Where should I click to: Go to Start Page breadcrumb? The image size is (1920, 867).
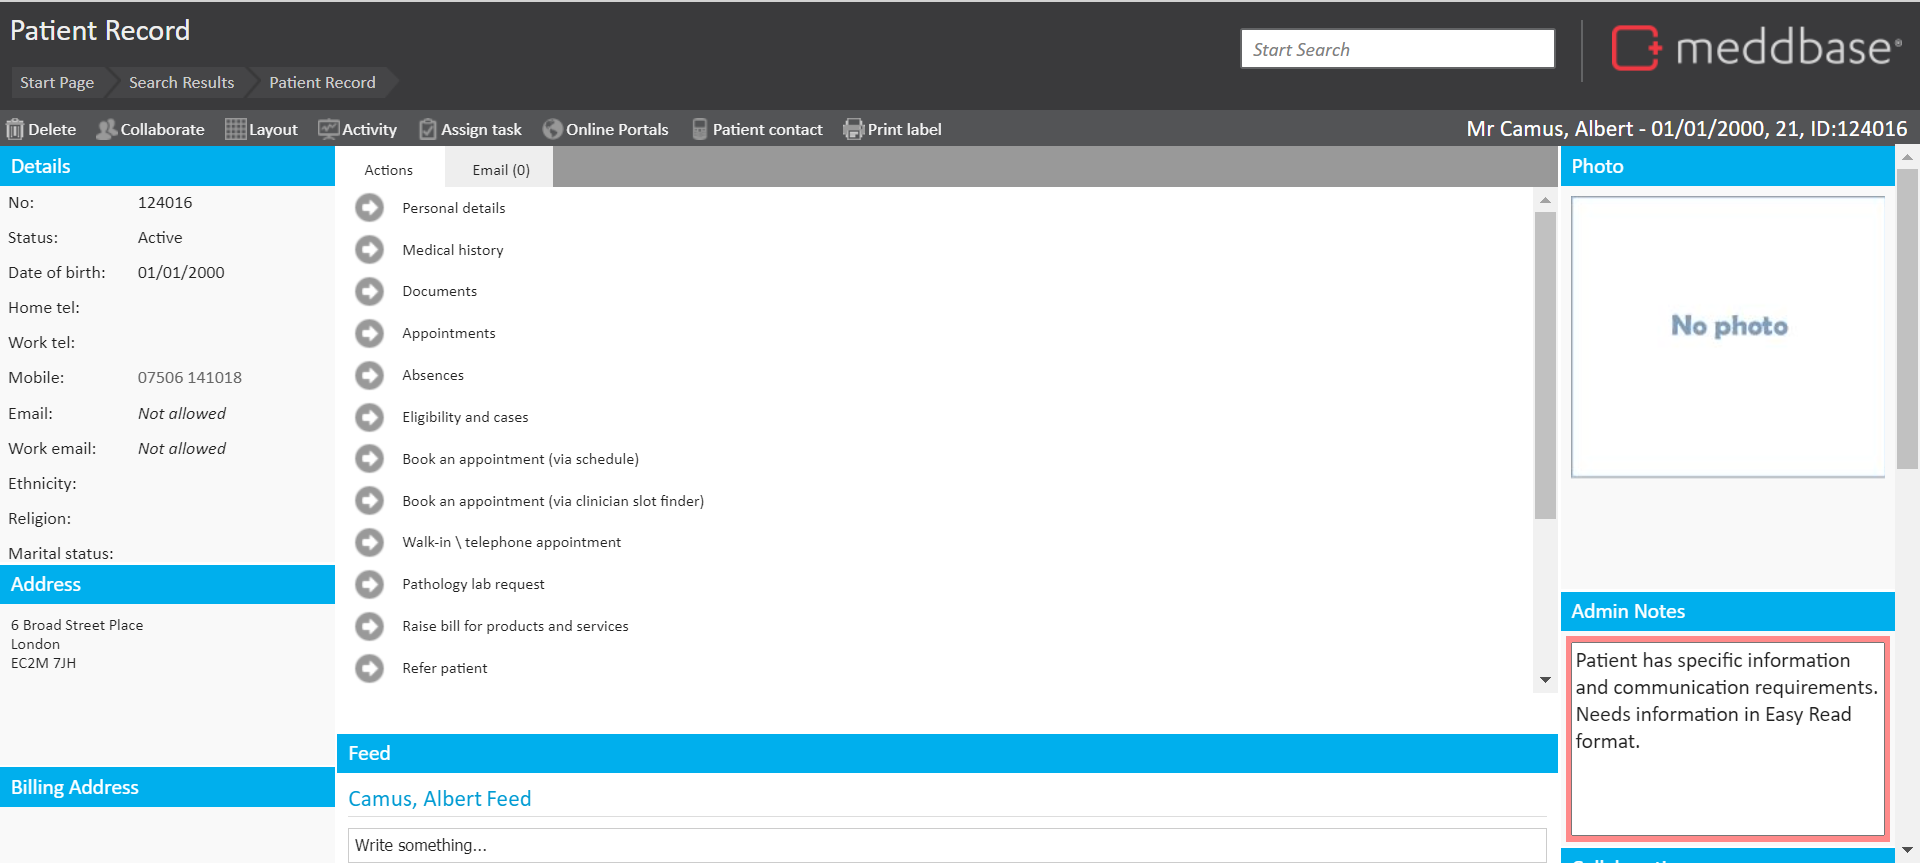tap(57, 82)
